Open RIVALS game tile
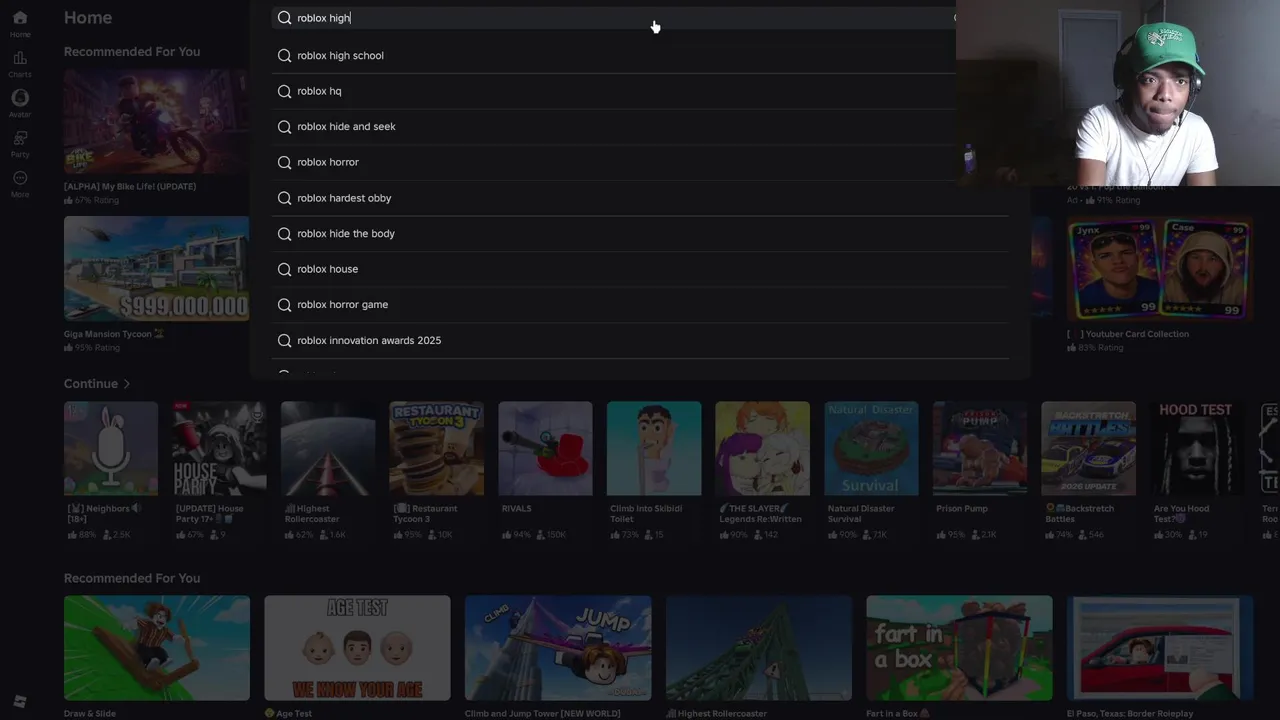This screenshot has width=1280, height=720. coord(545,448)
